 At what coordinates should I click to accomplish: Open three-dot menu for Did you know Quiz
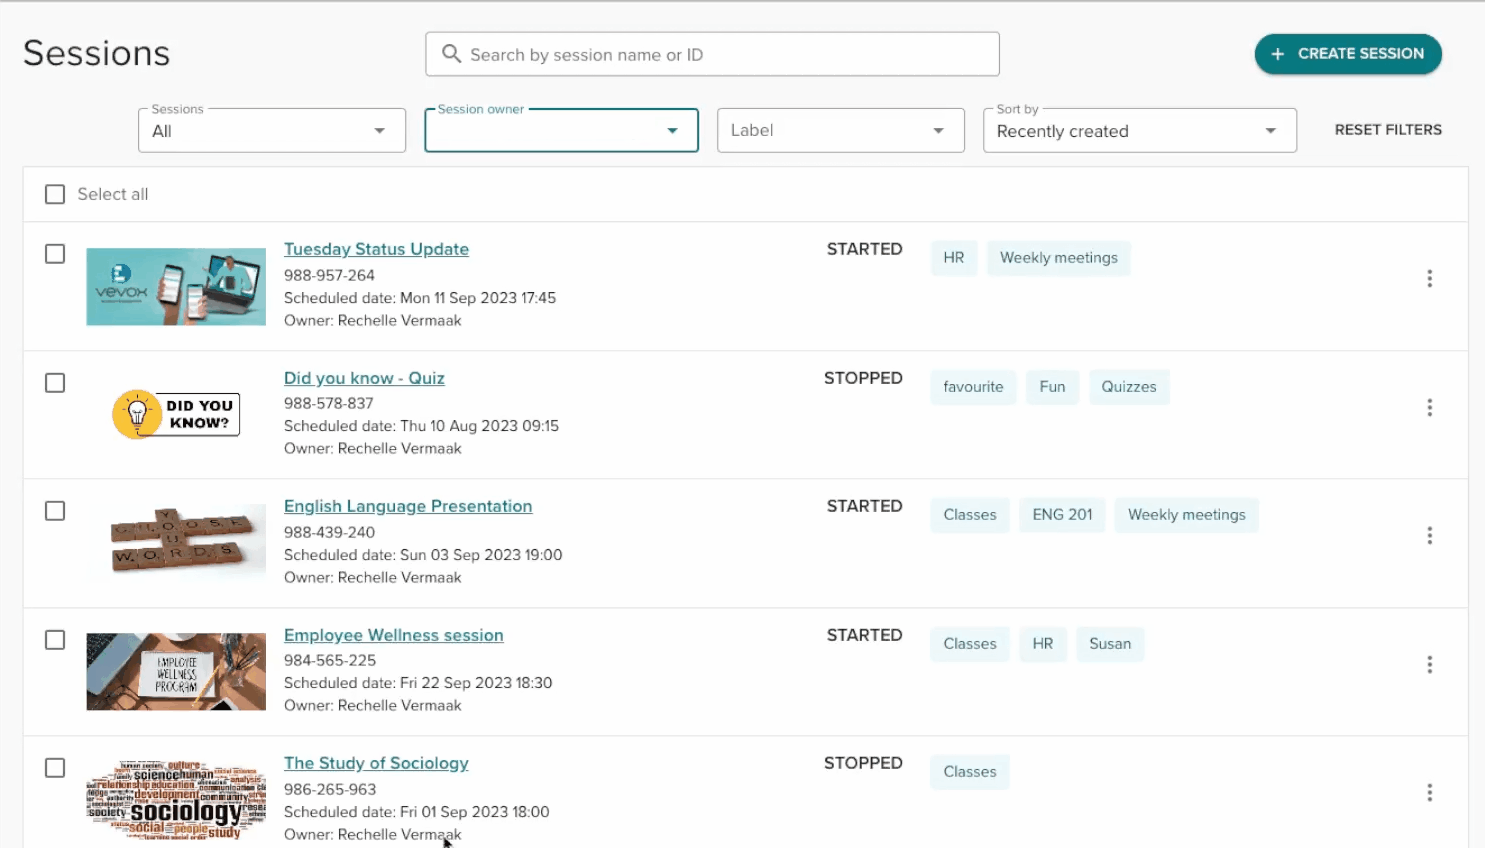1429,408
